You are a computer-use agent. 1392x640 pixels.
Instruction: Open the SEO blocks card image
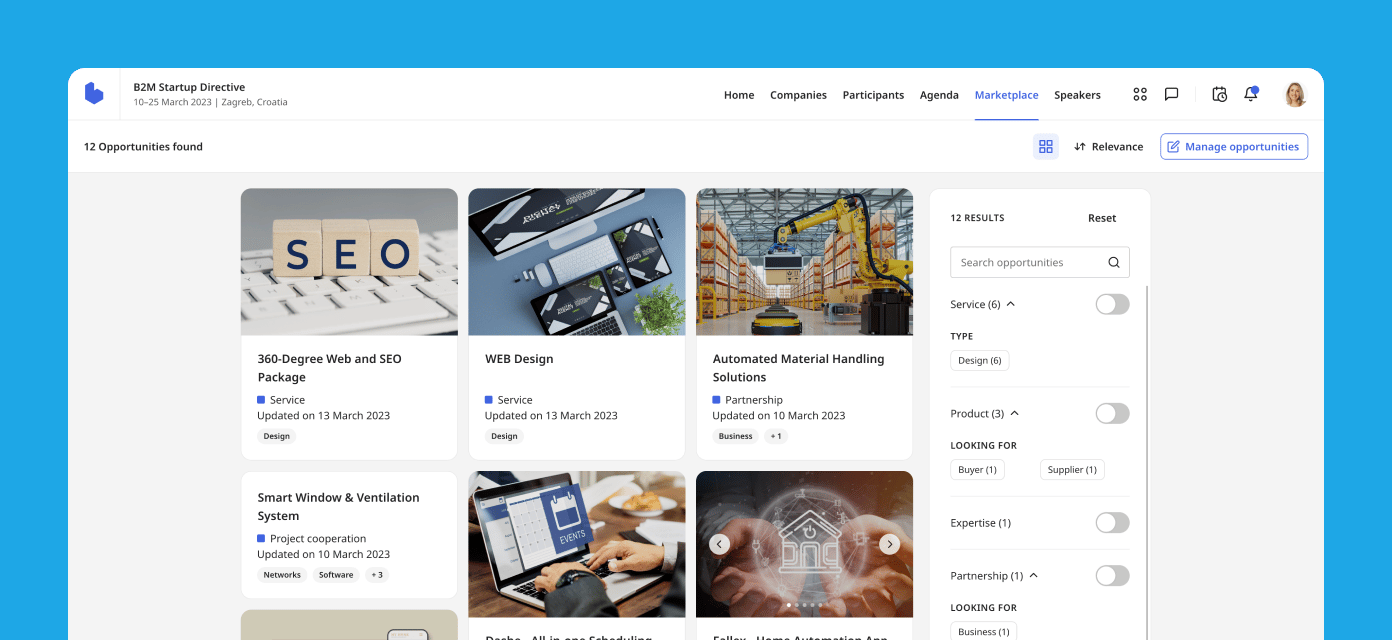(349, 262)
